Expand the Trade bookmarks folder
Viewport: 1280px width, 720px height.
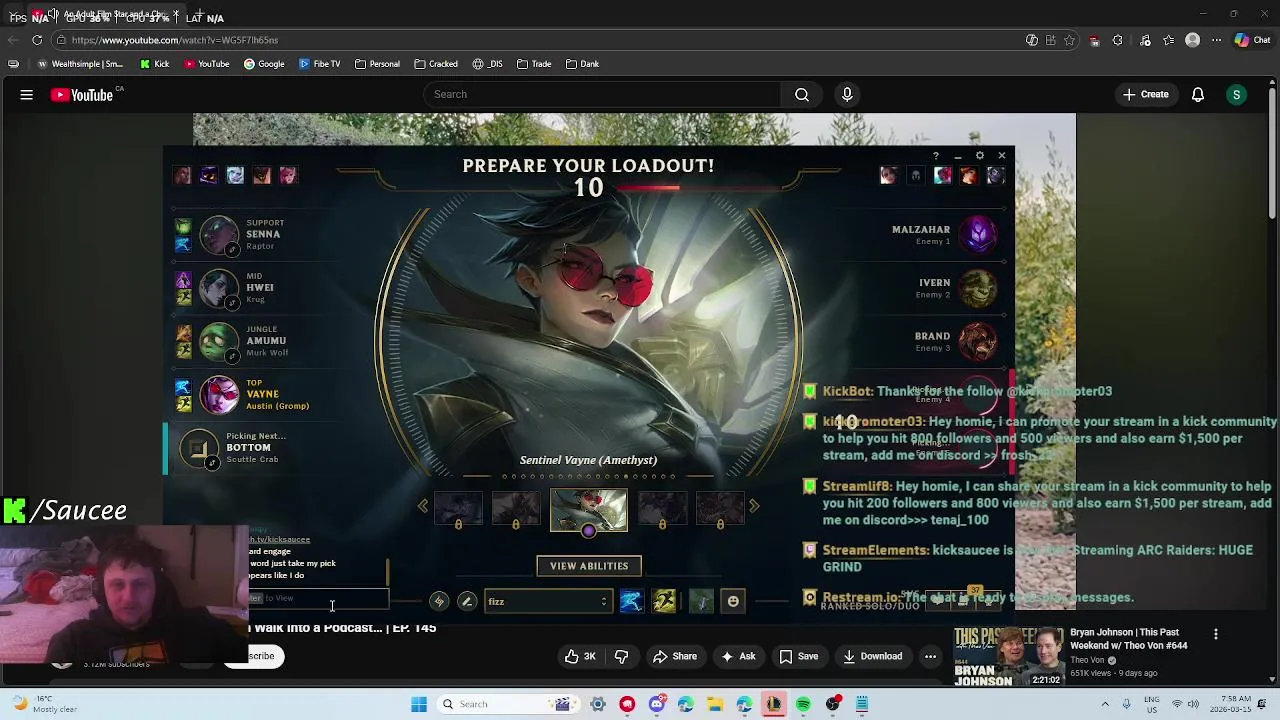pos(534,64)
